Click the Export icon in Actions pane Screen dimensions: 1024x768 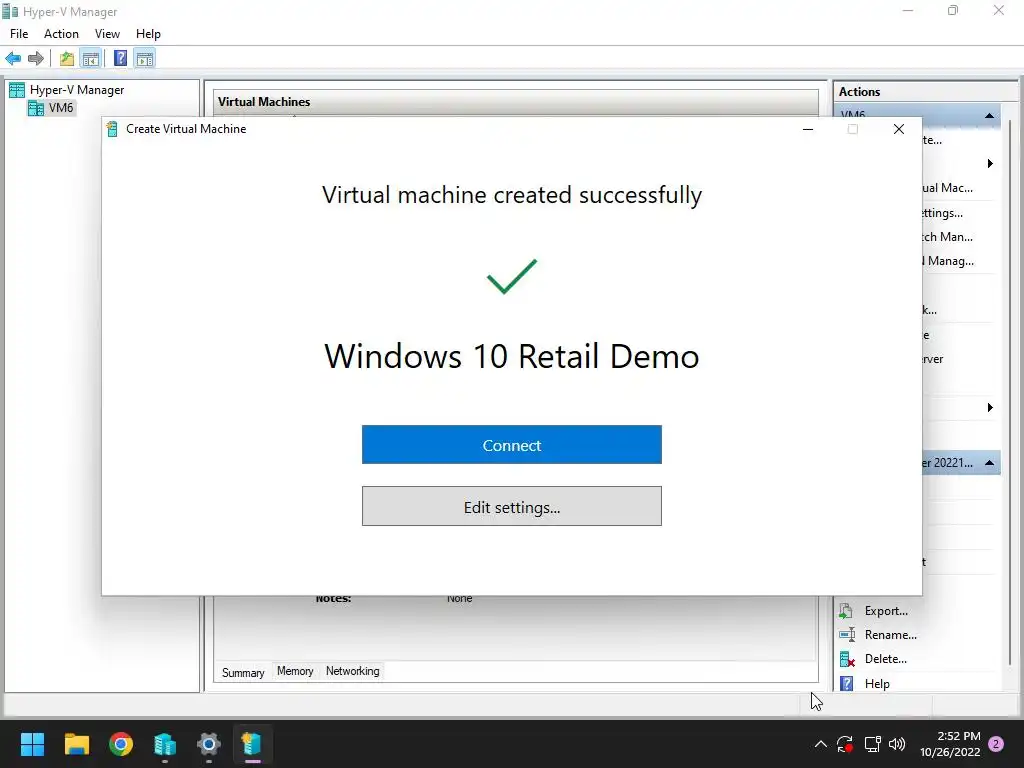pyautogui.click(x=846, y=611)
